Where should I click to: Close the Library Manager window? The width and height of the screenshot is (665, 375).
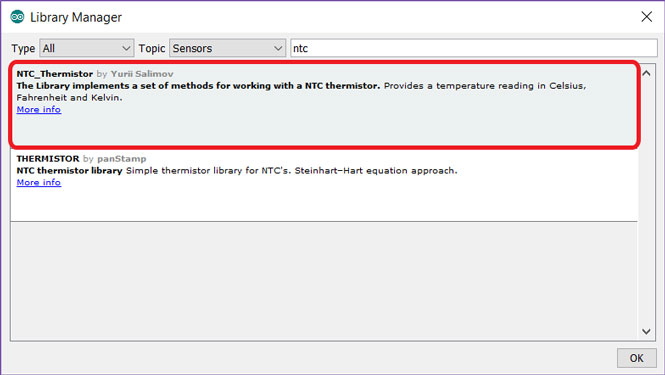(x=646, y=17)
